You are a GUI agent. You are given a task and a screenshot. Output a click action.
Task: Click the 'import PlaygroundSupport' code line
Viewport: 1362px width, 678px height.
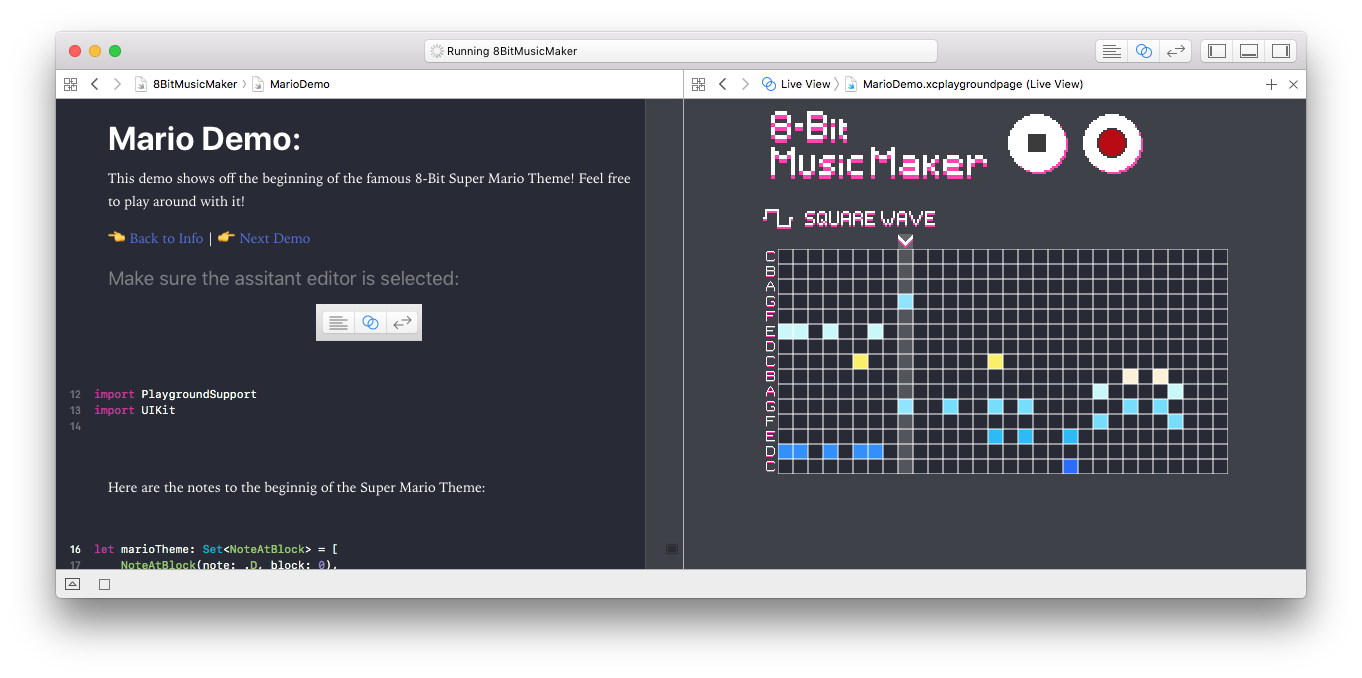pyautogui.click(x=175, y=394)
